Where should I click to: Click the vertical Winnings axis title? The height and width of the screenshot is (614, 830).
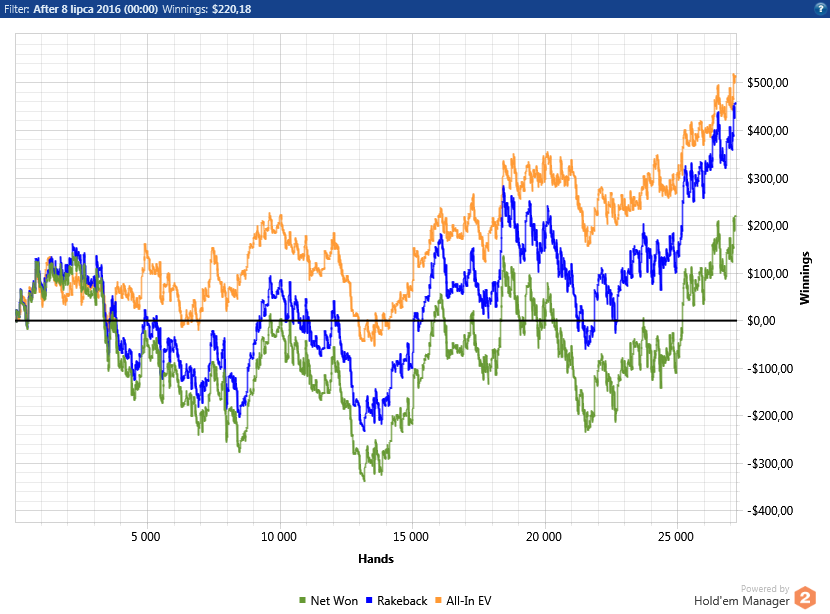pos(805,278)
